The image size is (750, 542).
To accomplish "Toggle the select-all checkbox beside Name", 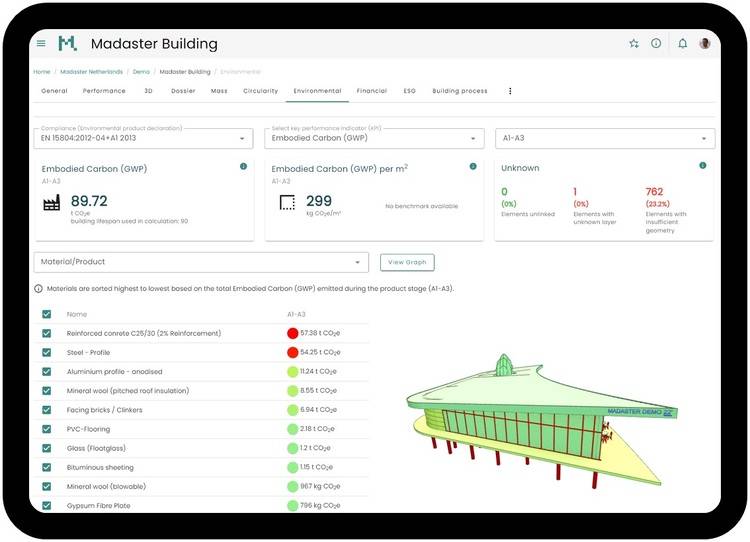I will click(47, 314).
